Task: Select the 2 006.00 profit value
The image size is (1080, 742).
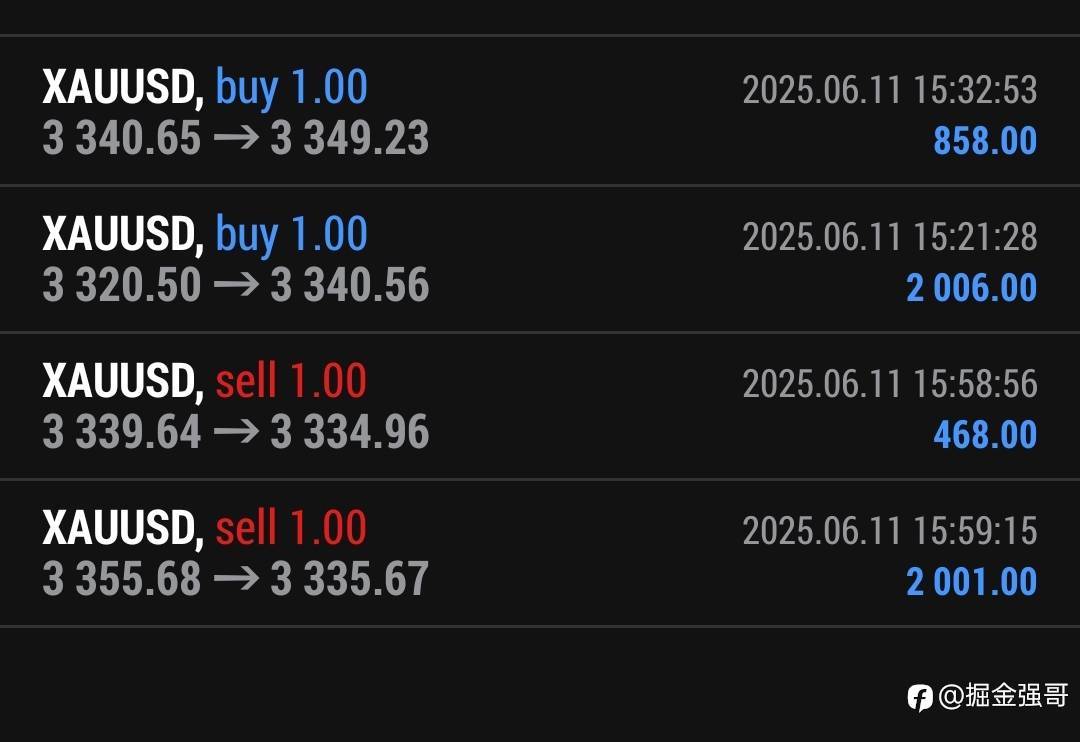Action: pyautogui.click(x=971, y=288)
